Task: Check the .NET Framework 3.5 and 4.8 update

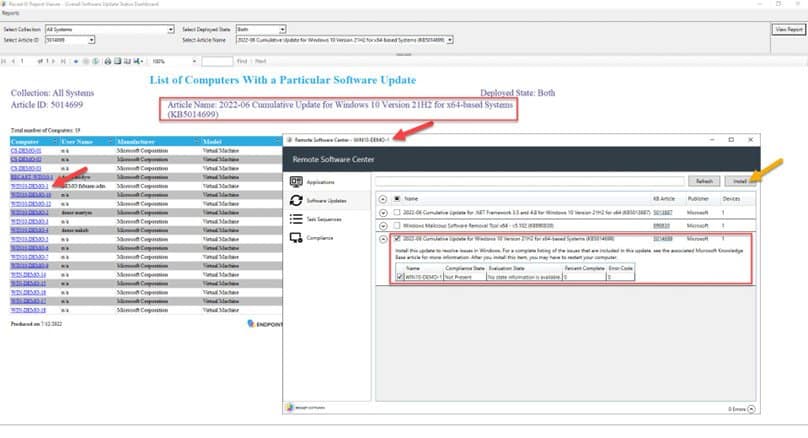Action: [x=397, y=212]
